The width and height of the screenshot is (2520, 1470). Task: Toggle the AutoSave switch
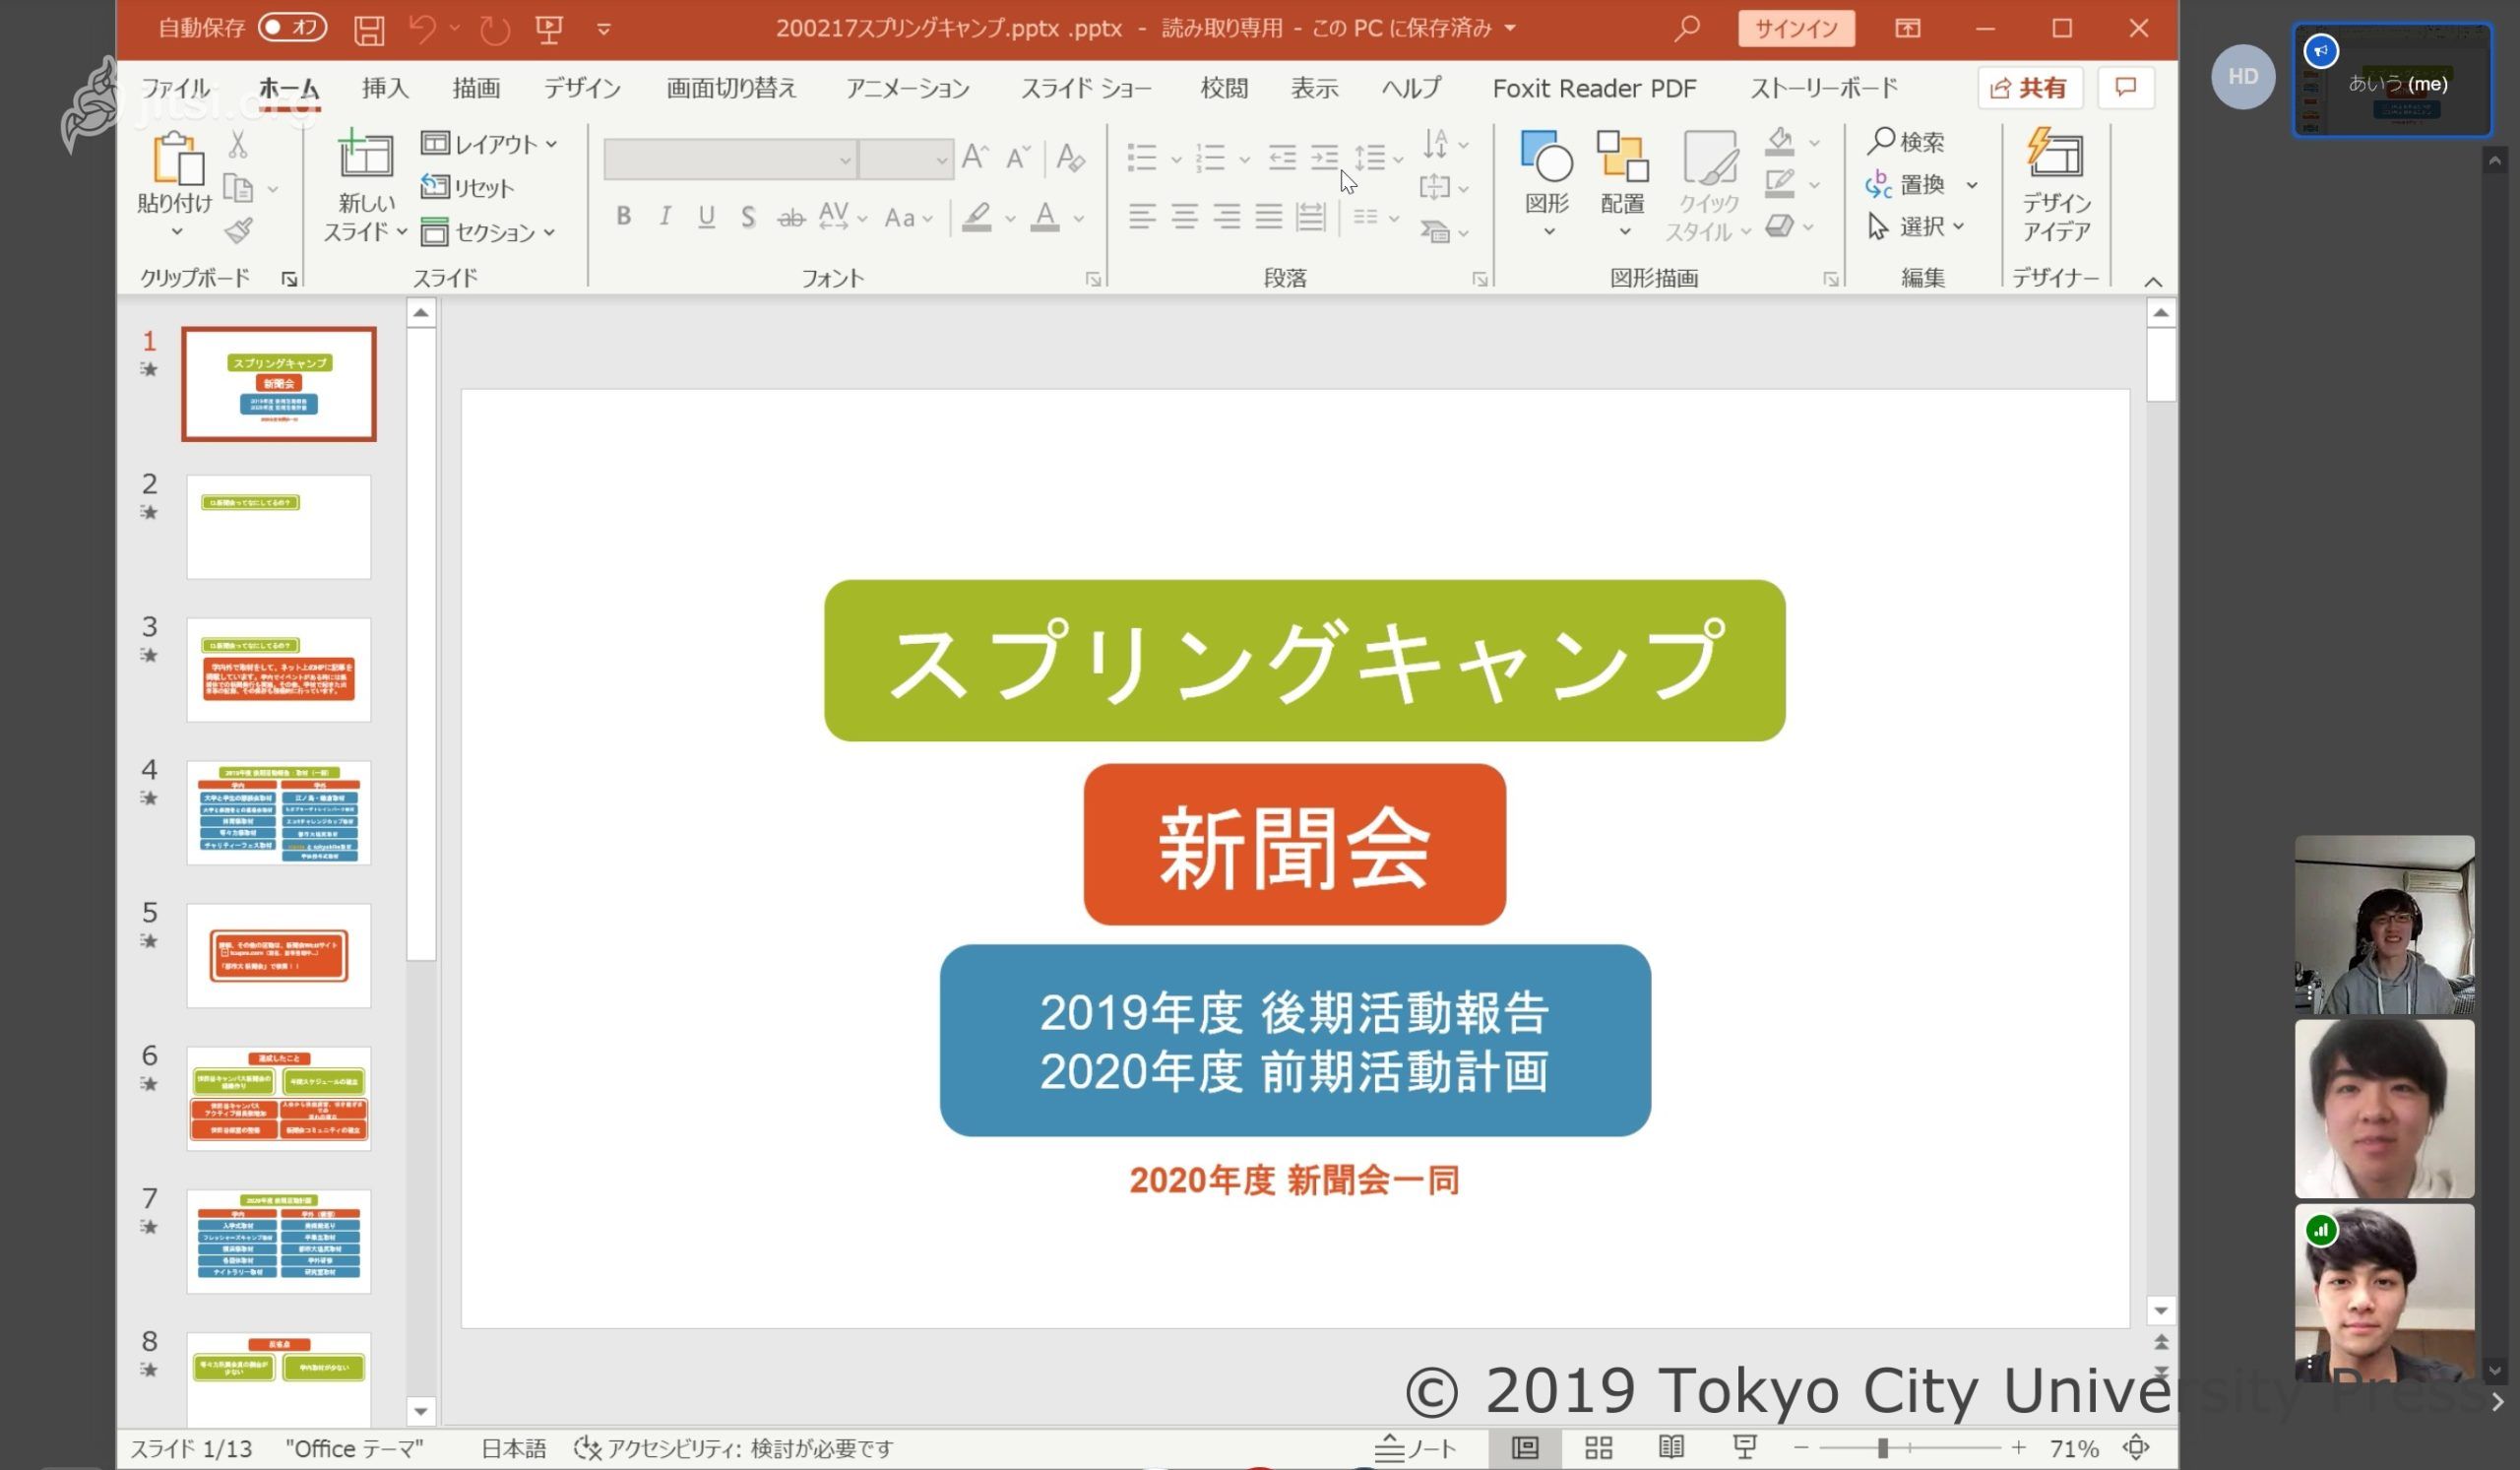point(292,27)
